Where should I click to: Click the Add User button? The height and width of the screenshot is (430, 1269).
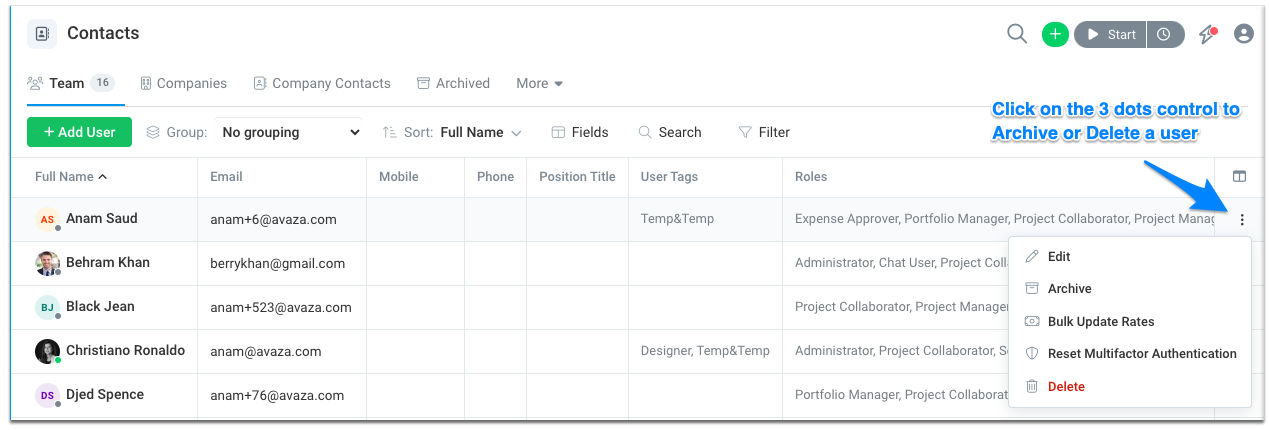coord(79,132)
